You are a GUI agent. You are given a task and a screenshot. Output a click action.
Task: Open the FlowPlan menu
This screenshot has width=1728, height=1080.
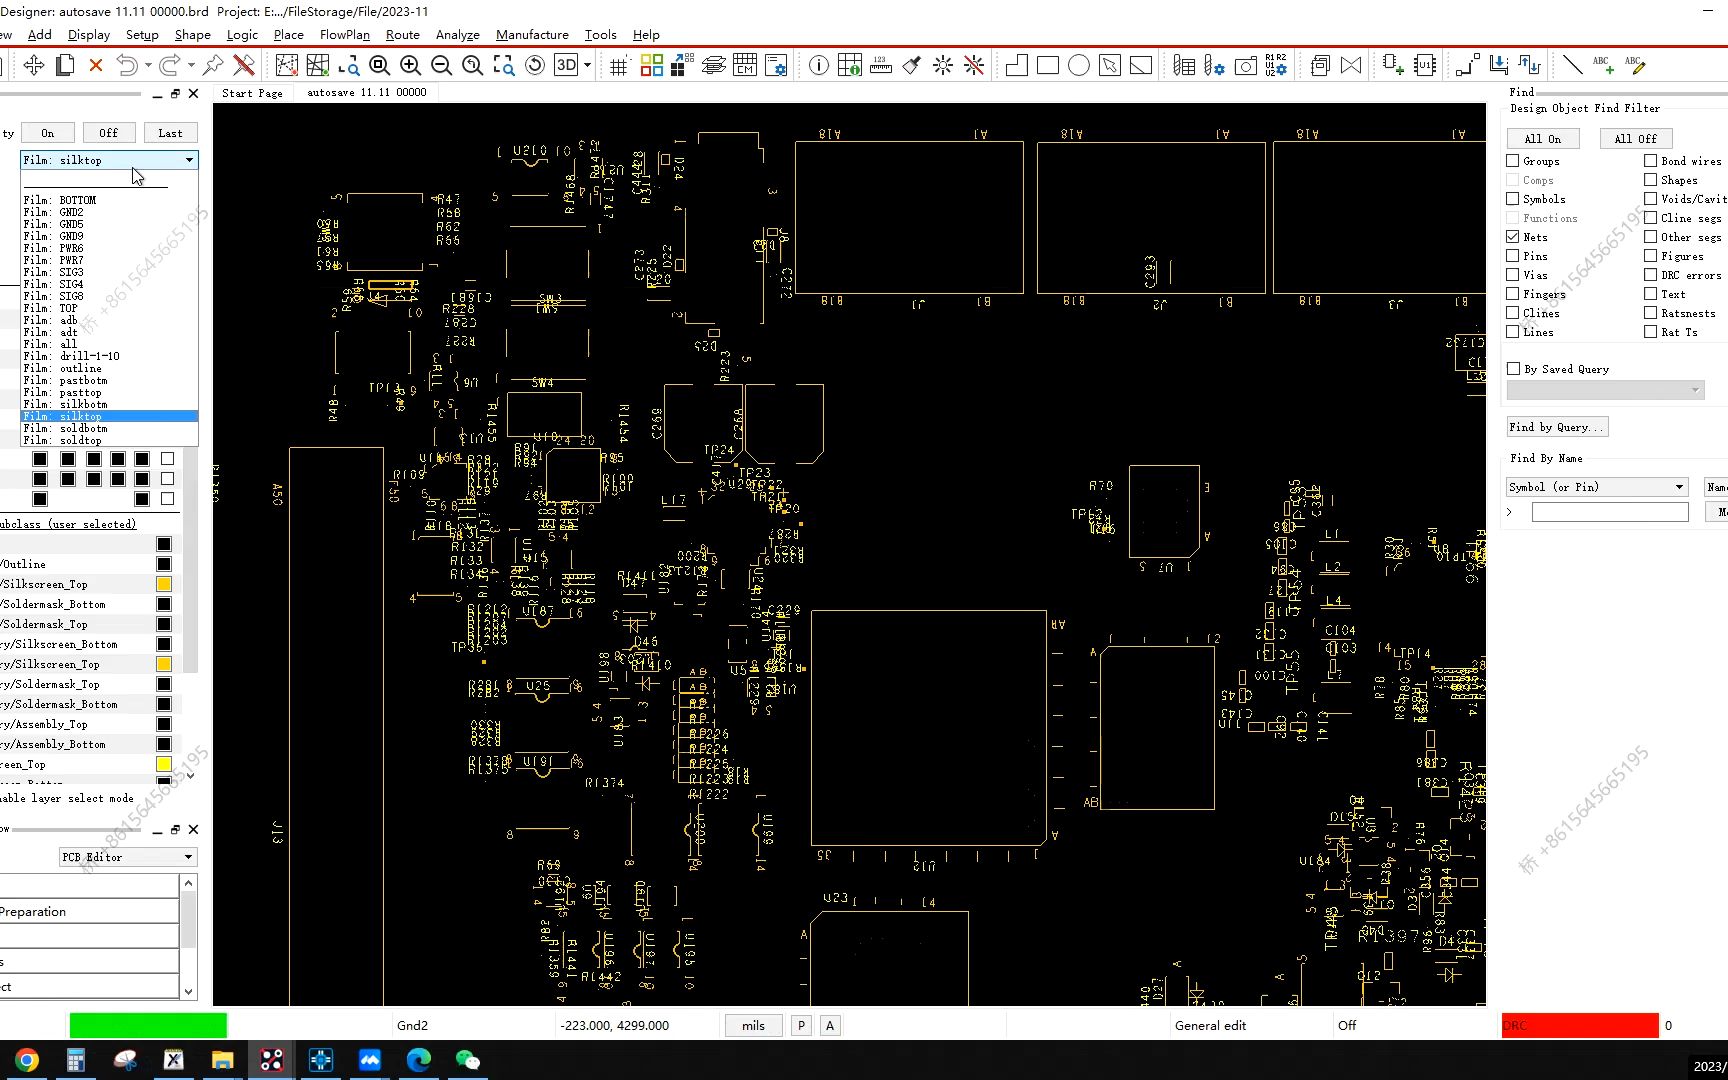pyautogui.click(x=345, y=35)
